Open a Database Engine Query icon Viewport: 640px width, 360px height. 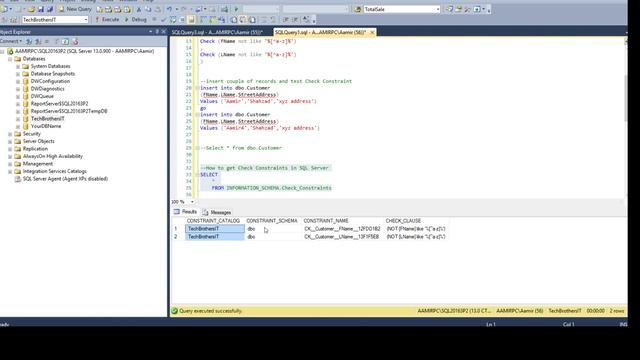click(99, 9)
